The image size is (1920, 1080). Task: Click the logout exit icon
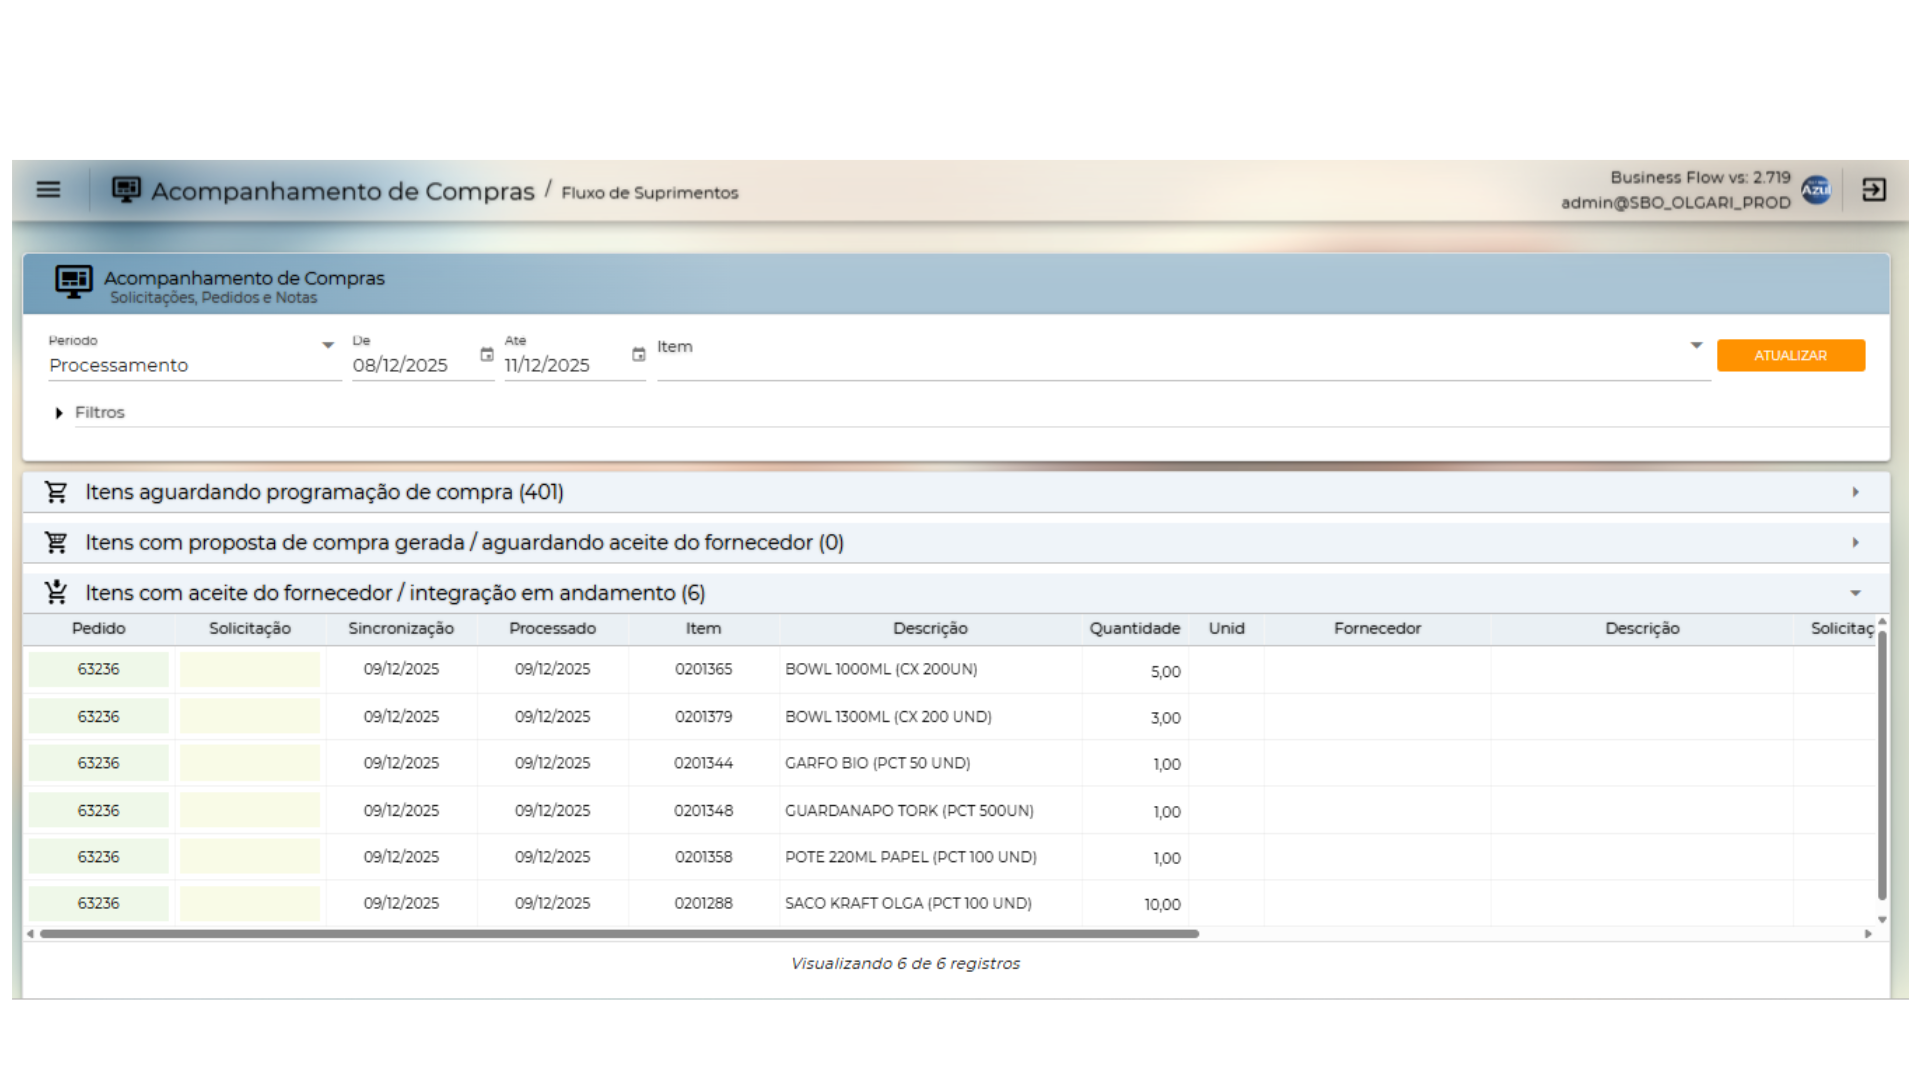[1874, 189]
